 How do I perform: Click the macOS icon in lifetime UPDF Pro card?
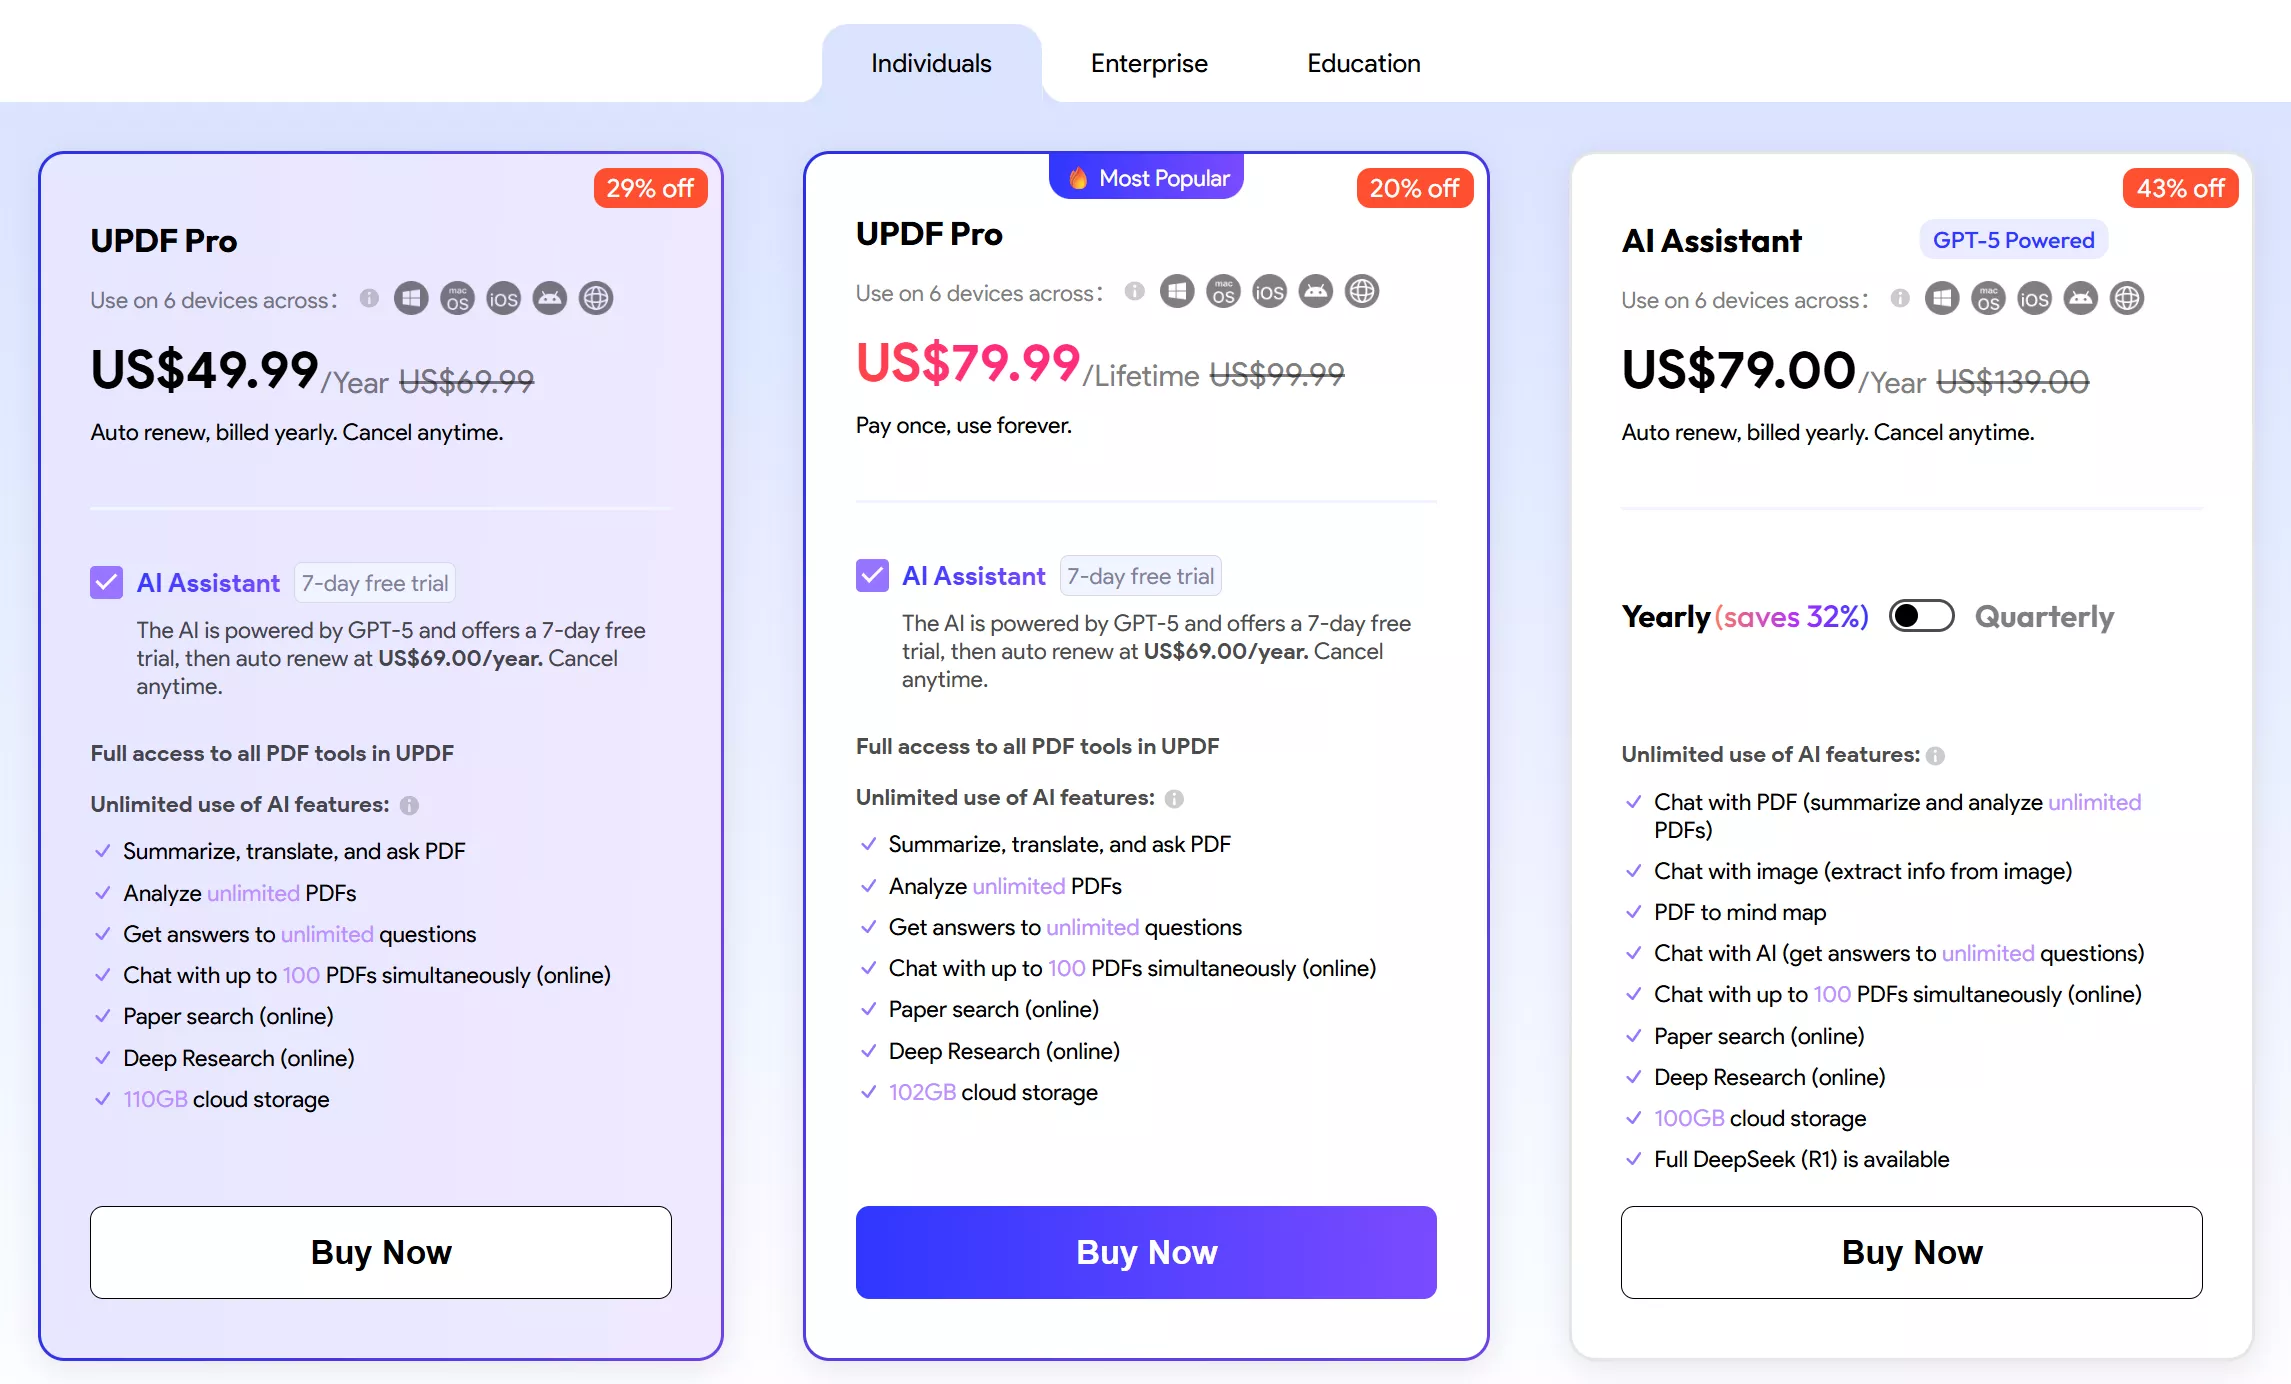pos(1223,292)
